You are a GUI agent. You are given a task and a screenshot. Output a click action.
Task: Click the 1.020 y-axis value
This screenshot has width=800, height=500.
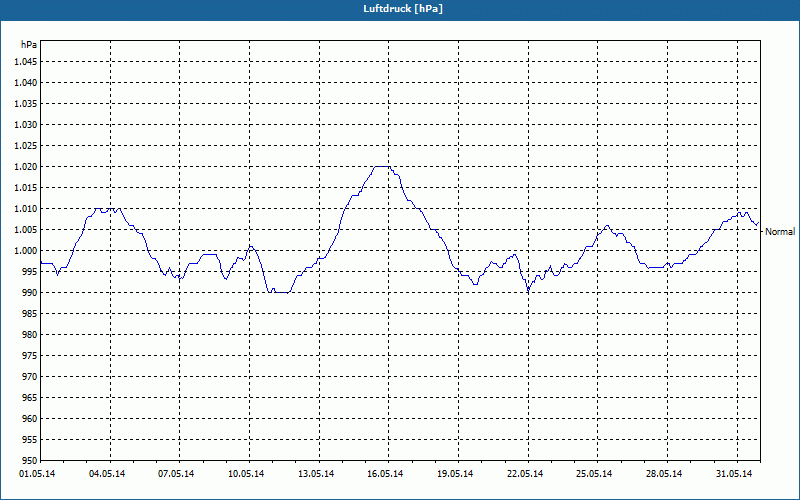26,167
